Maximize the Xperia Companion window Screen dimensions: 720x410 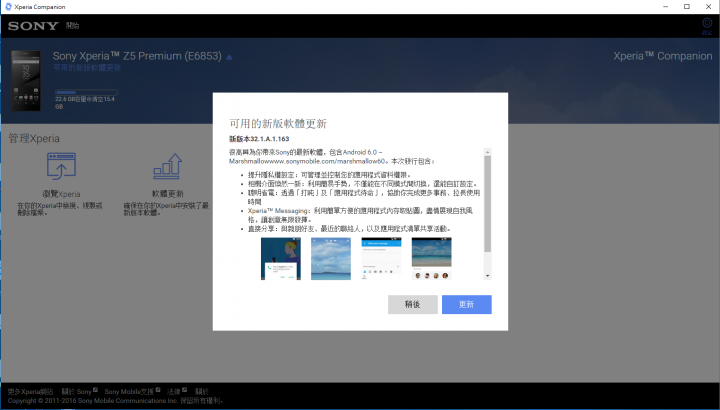[x=687, y=6]
